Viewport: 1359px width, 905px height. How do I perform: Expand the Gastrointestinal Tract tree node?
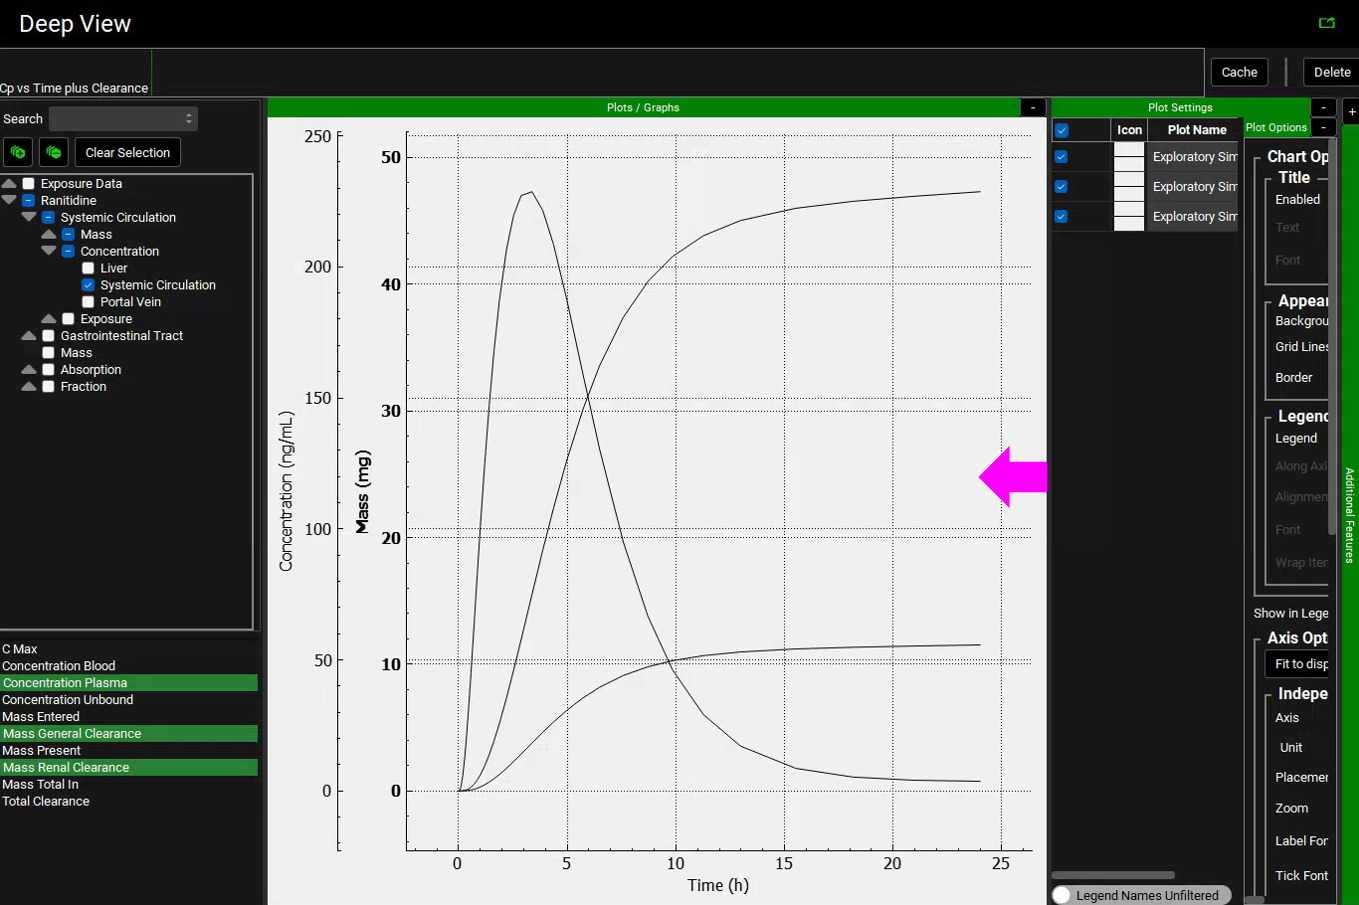(28, 336)
